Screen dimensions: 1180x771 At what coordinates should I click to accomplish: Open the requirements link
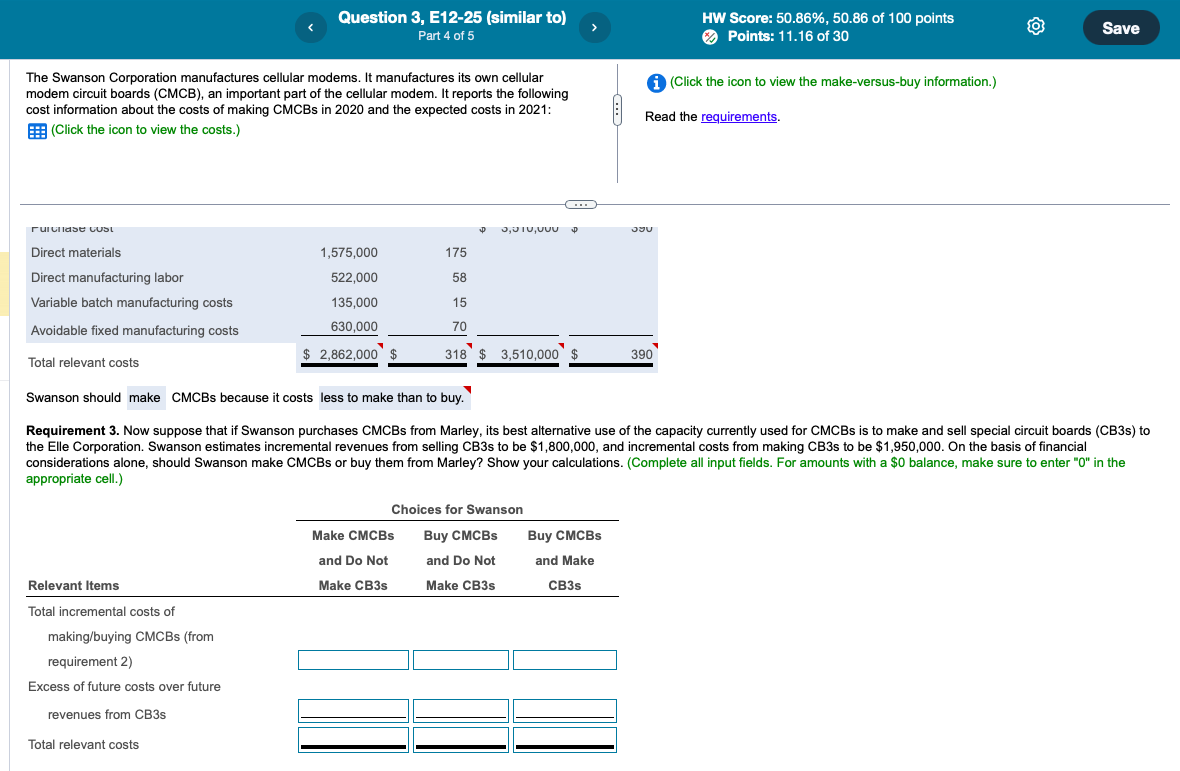739,116
